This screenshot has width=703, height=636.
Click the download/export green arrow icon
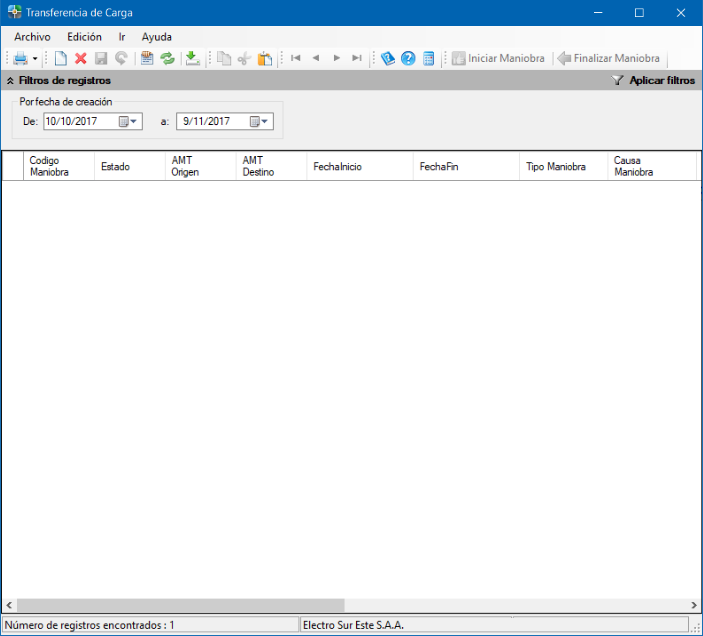pyautogui.click(x=193, y=59)
